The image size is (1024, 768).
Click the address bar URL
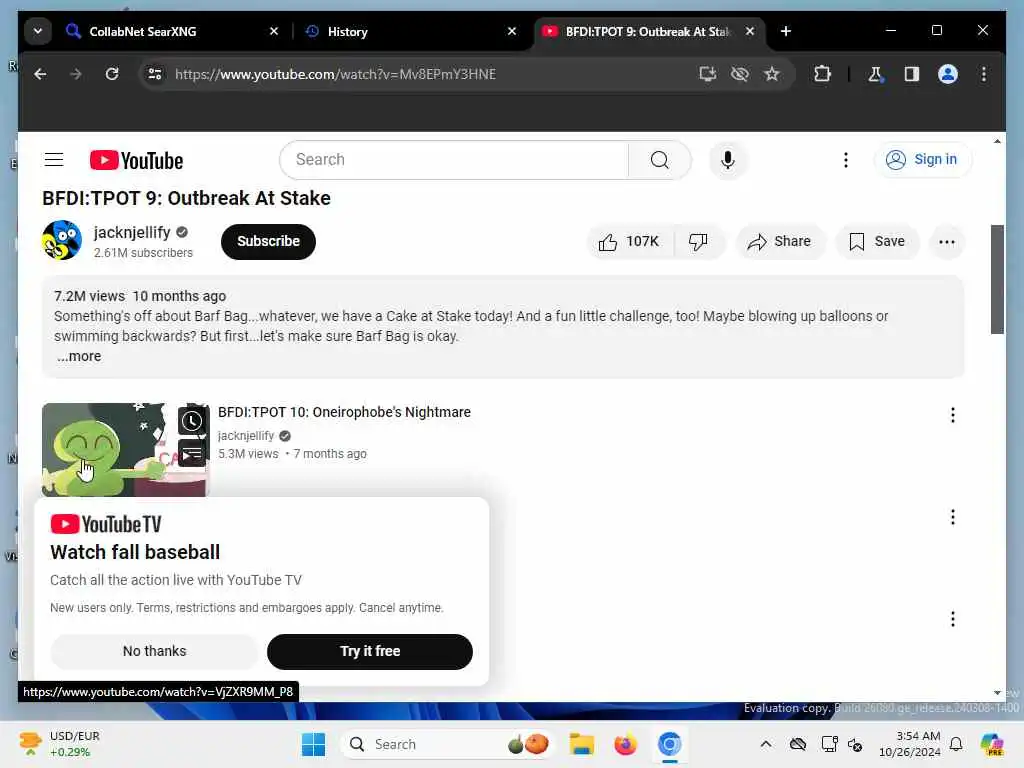click(x=335, y=74)
